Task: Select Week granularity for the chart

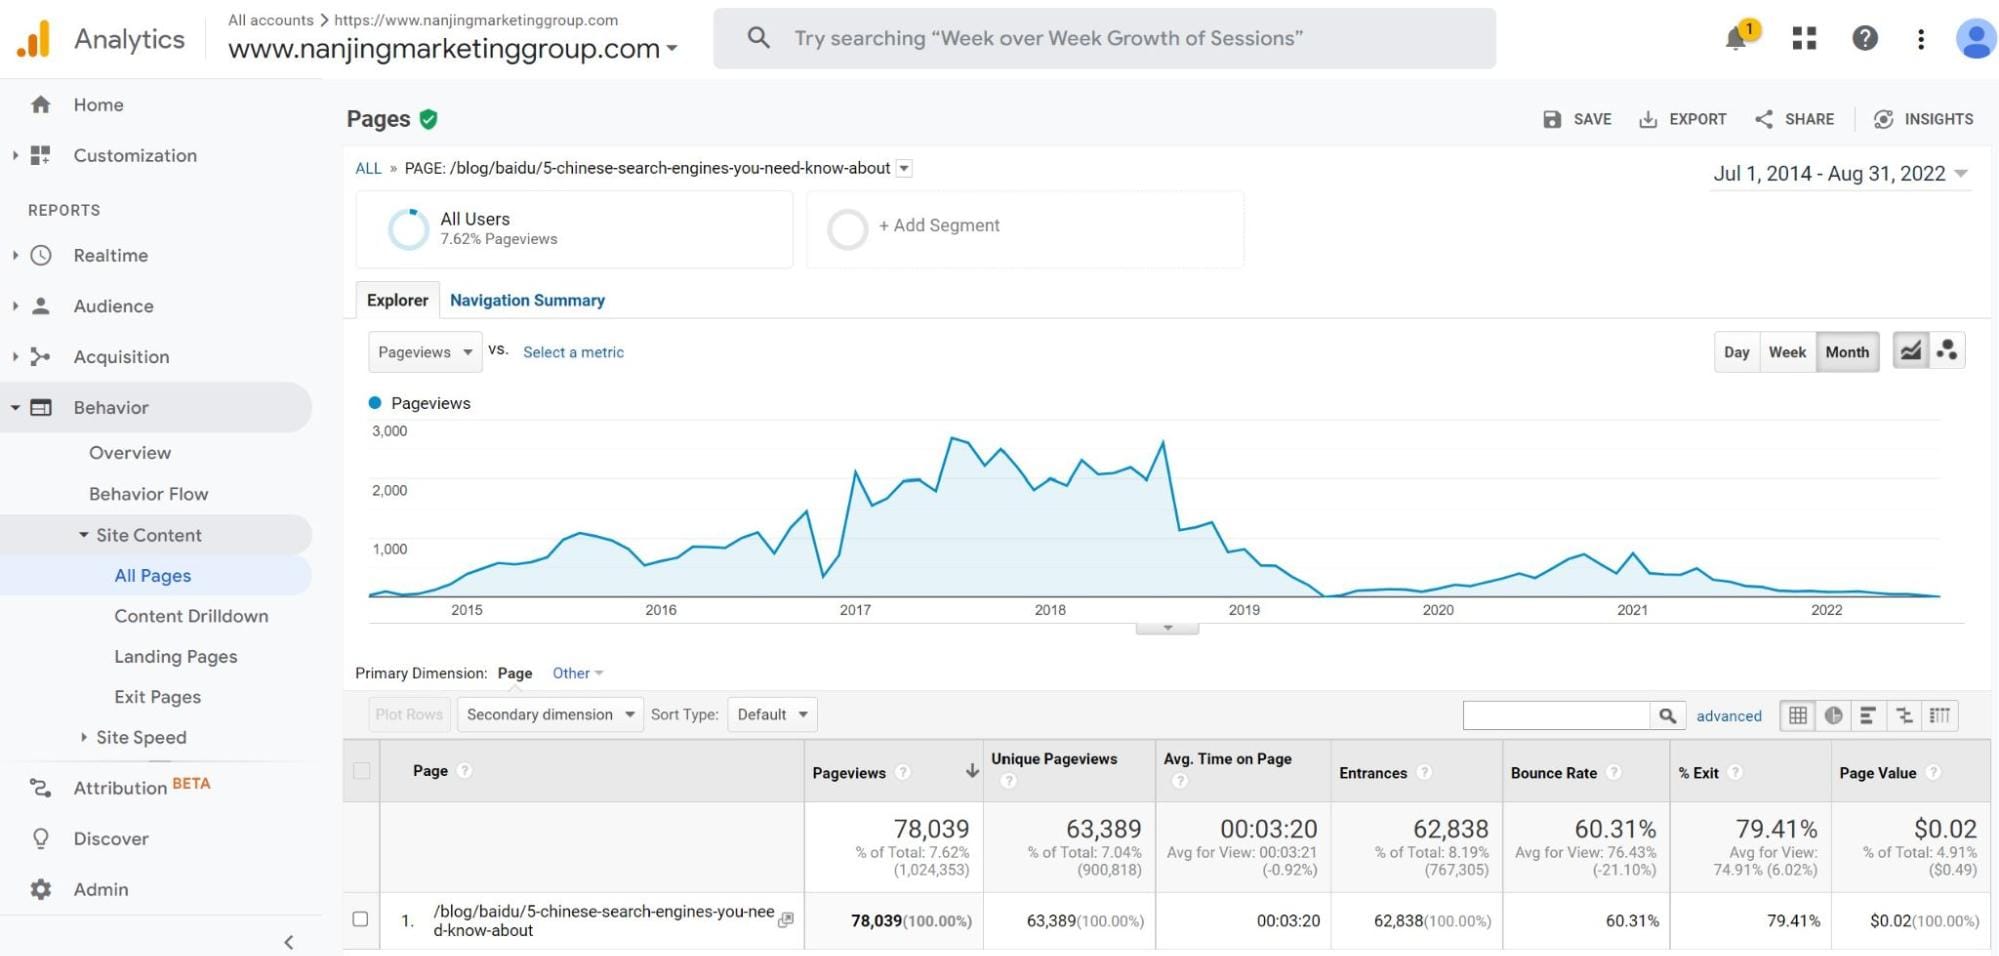Action: click(x=1786, y=351)
